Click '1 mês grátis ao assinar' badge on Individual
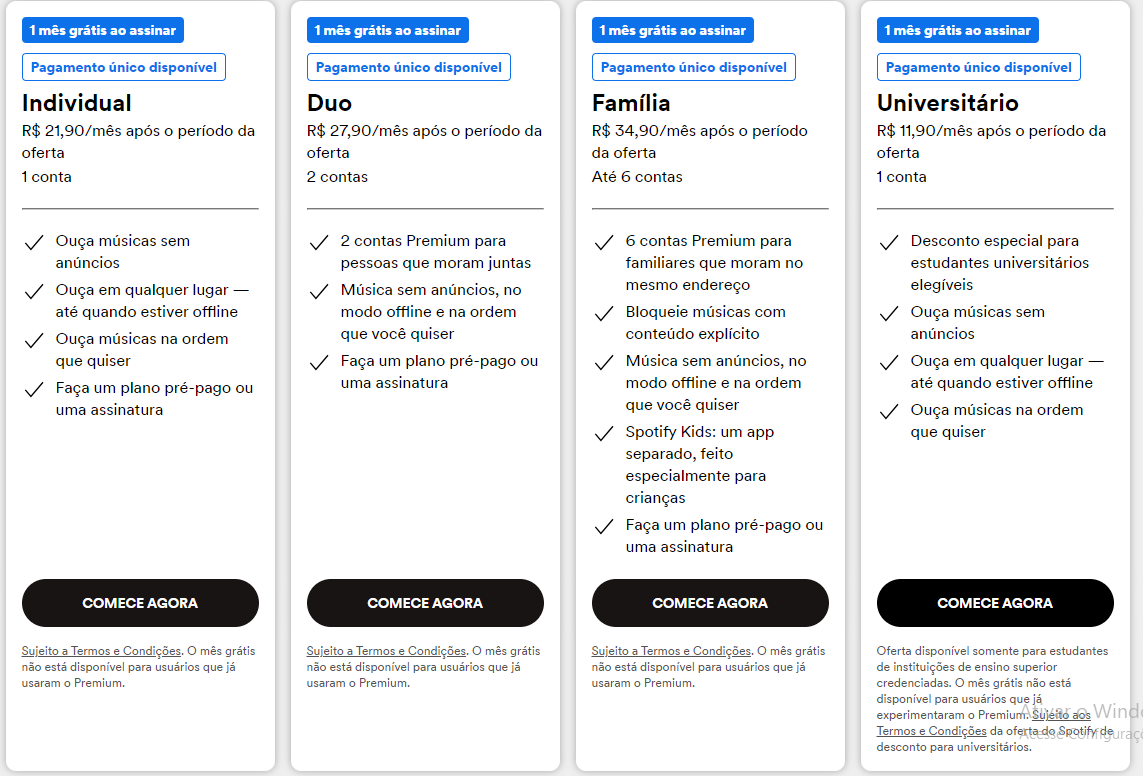The width and height of the screenshot is (1143, 776). 103,30
